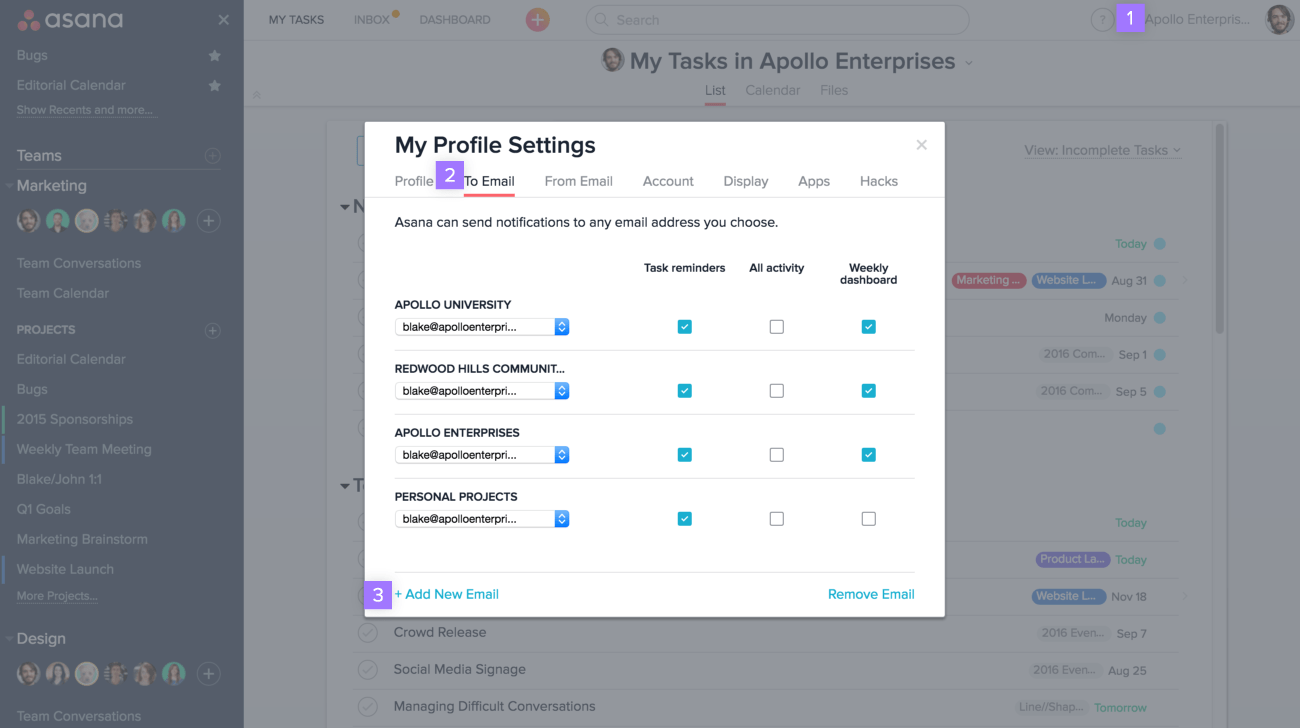This screenshot has height=728, width=1300.
Task: Click in the Search field
Action: tap(777, 20)
